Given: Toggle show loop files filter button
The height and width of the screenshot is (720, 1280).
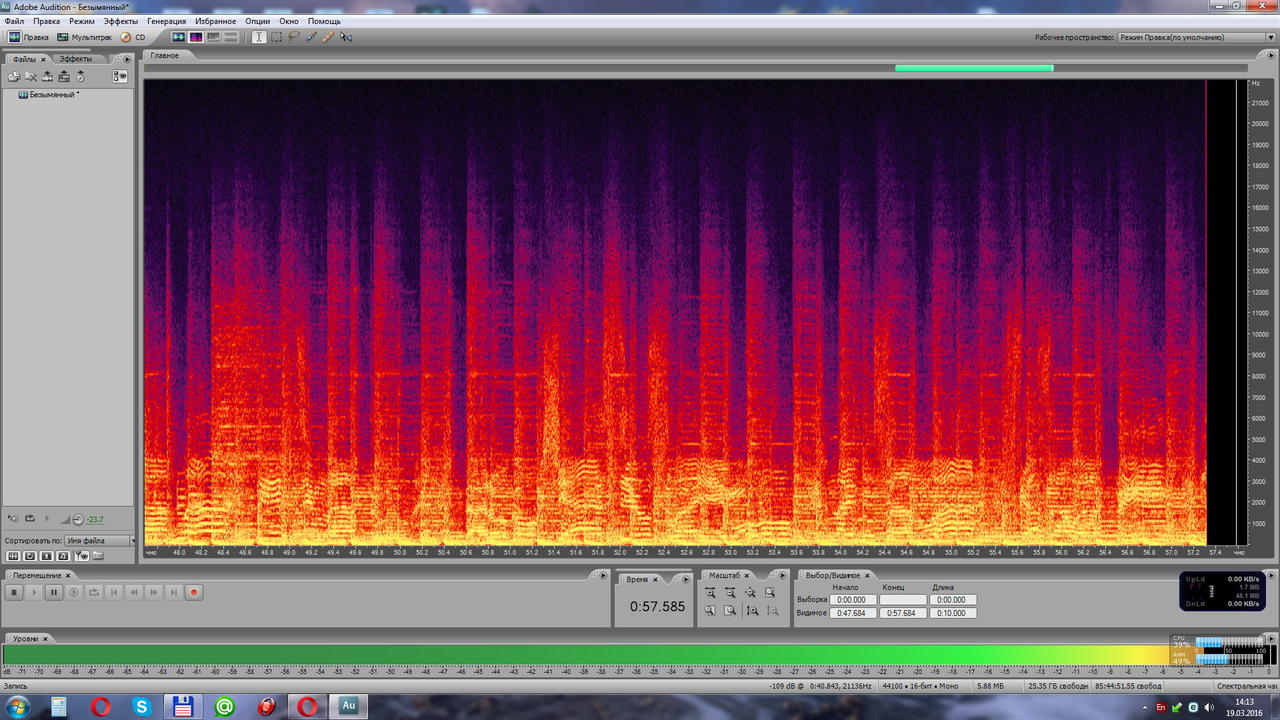Looking at the screenshot, I should pyautogui.click(x=30, y=556).
